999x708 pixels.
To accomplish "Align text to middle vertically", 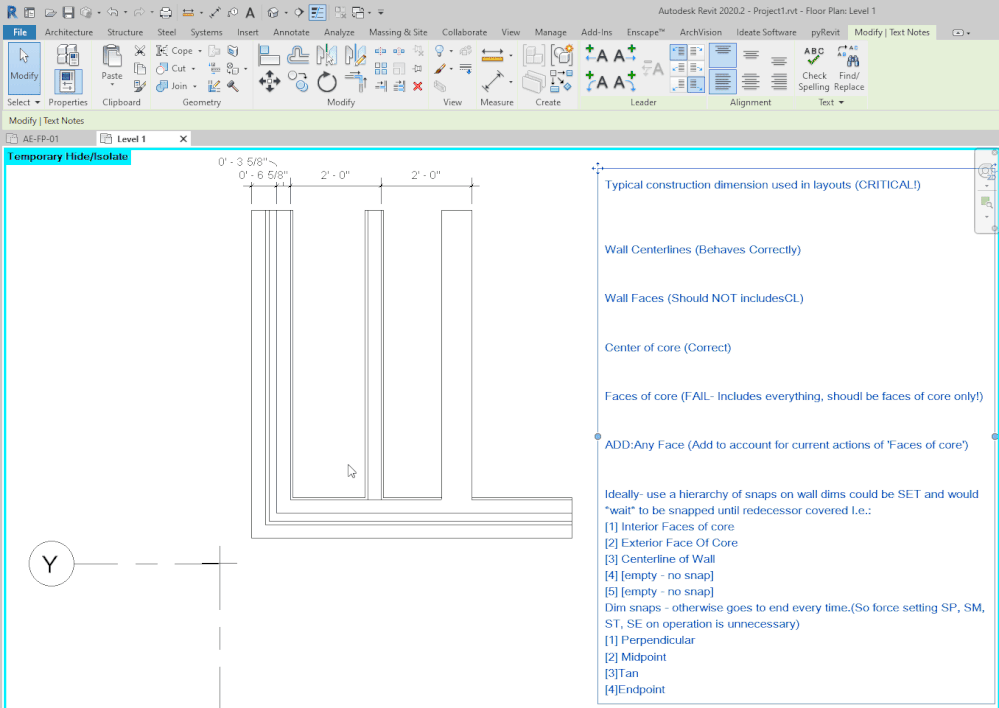I will [x=751, y=55].
